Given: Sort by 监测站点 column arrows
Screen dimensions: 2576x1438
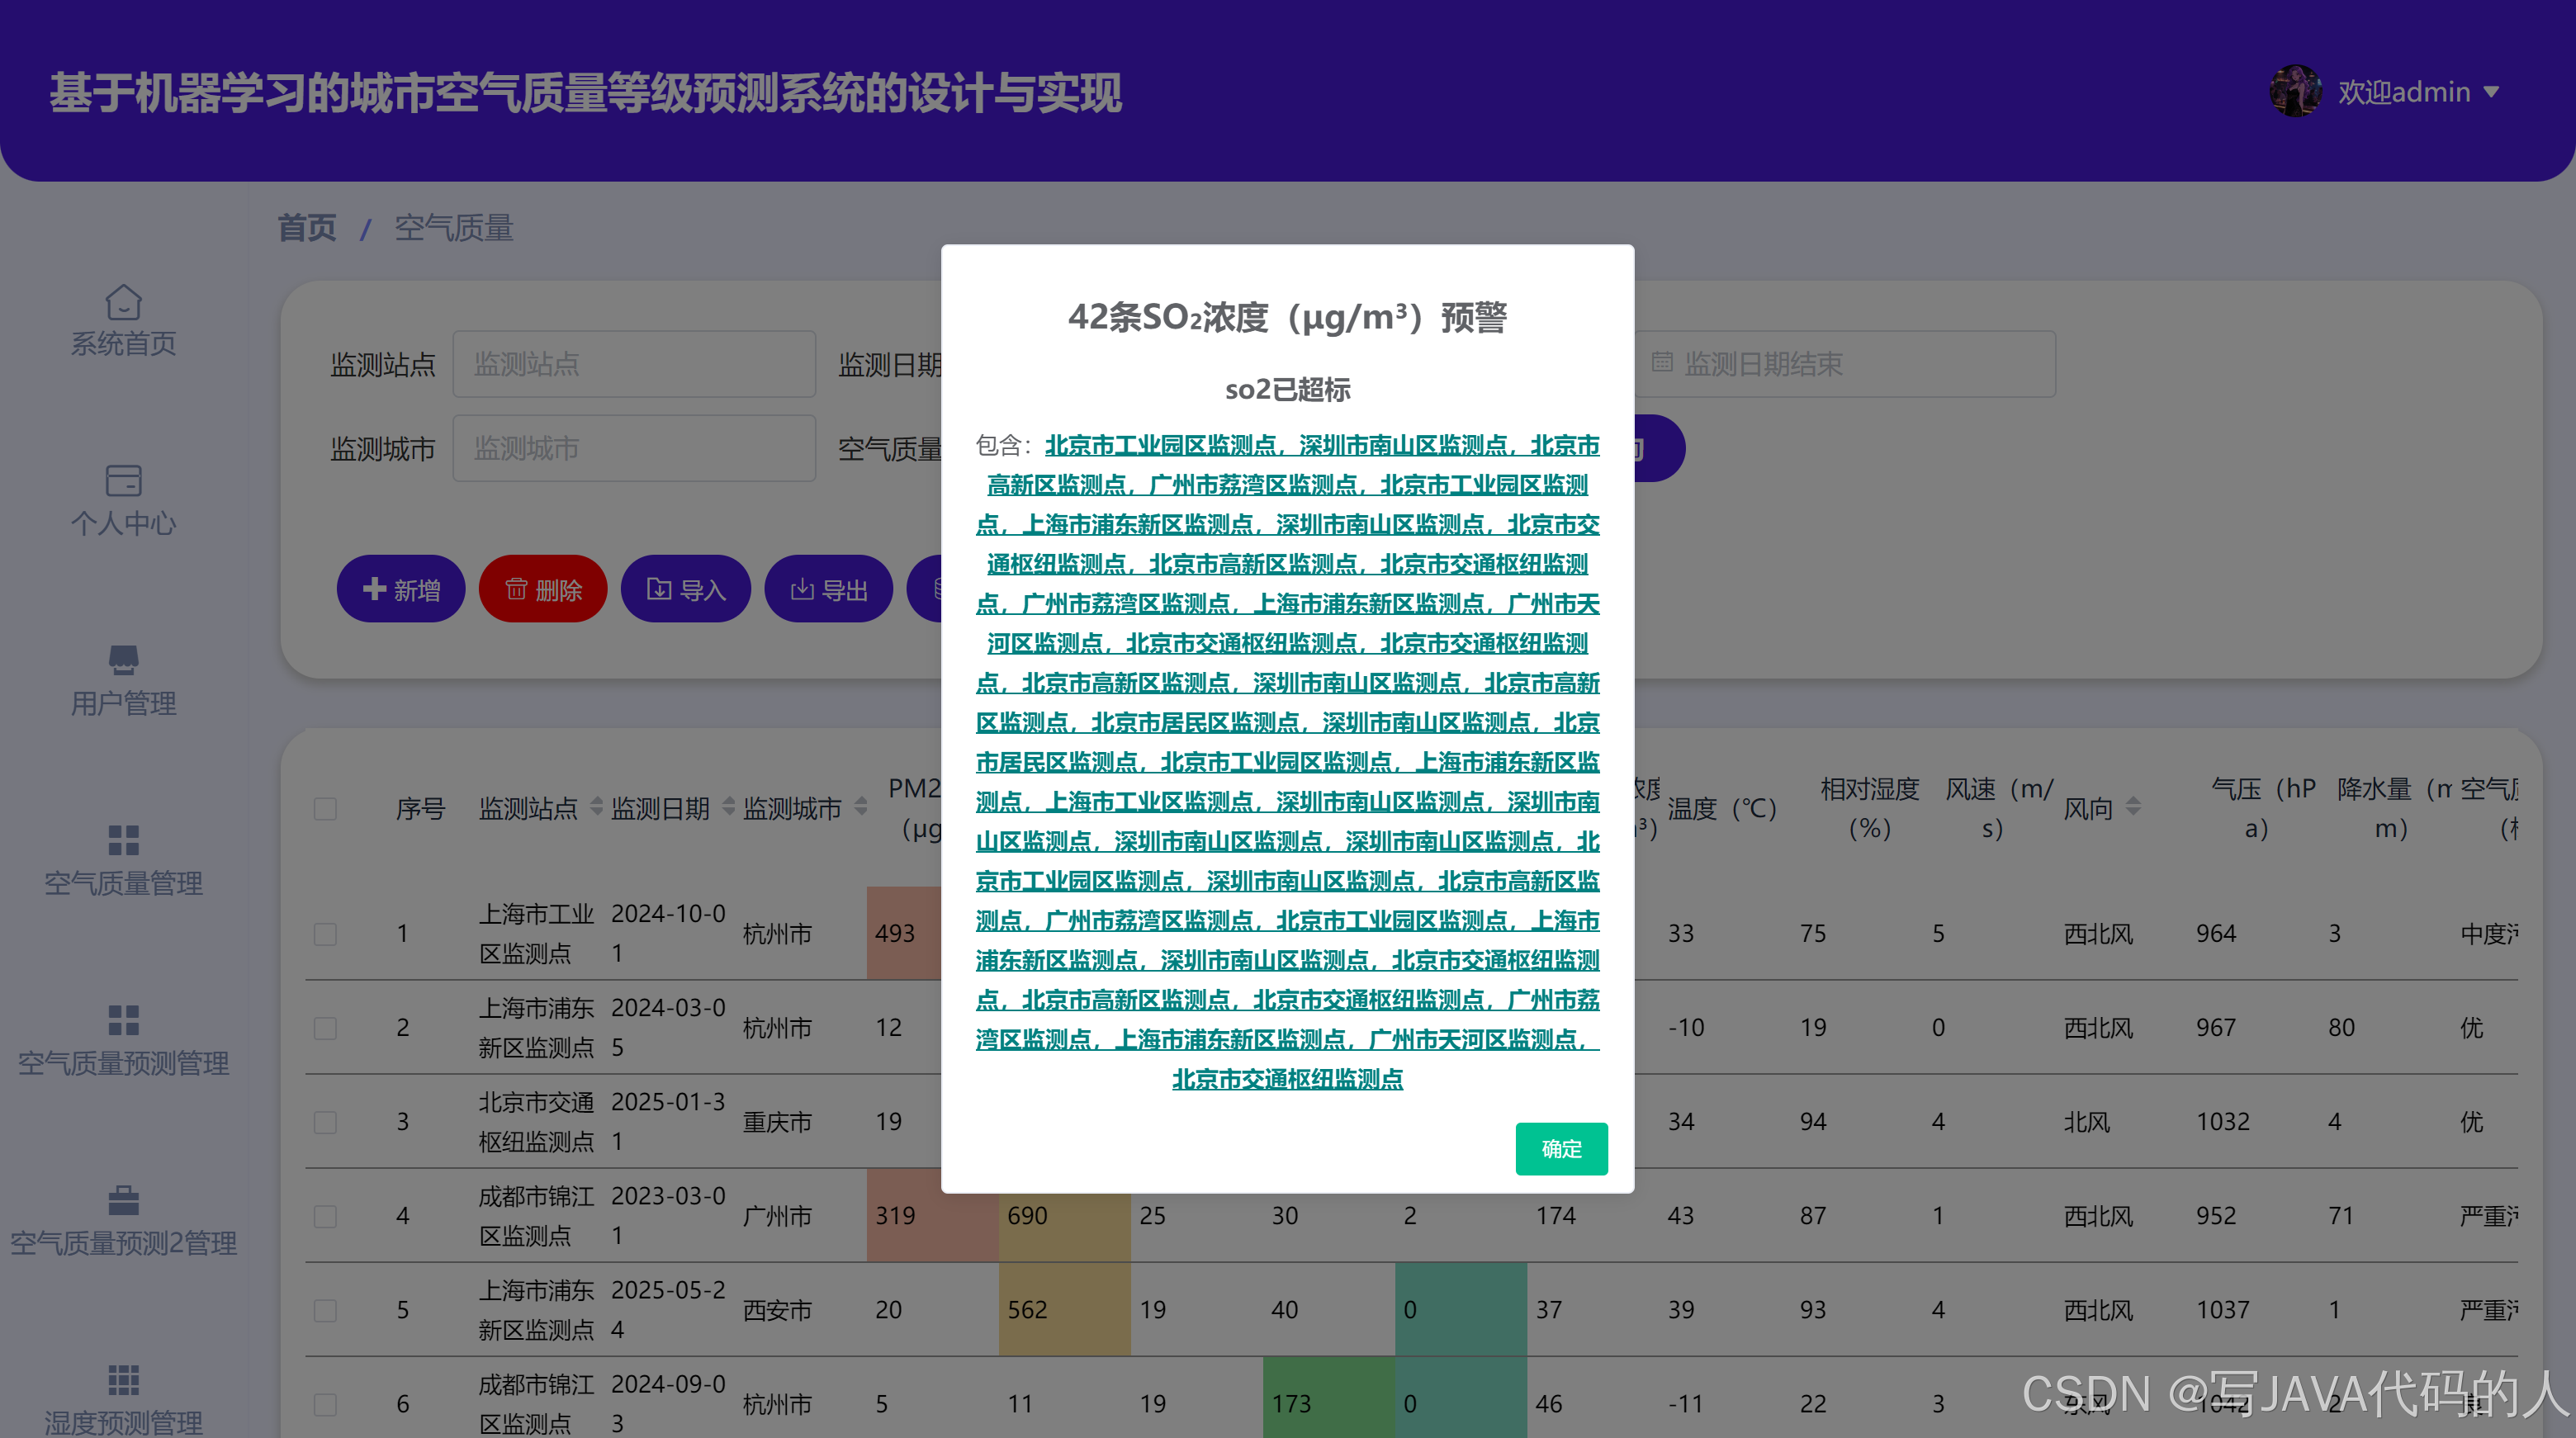Looking at the screenshot, I should [x=597, y=806].
